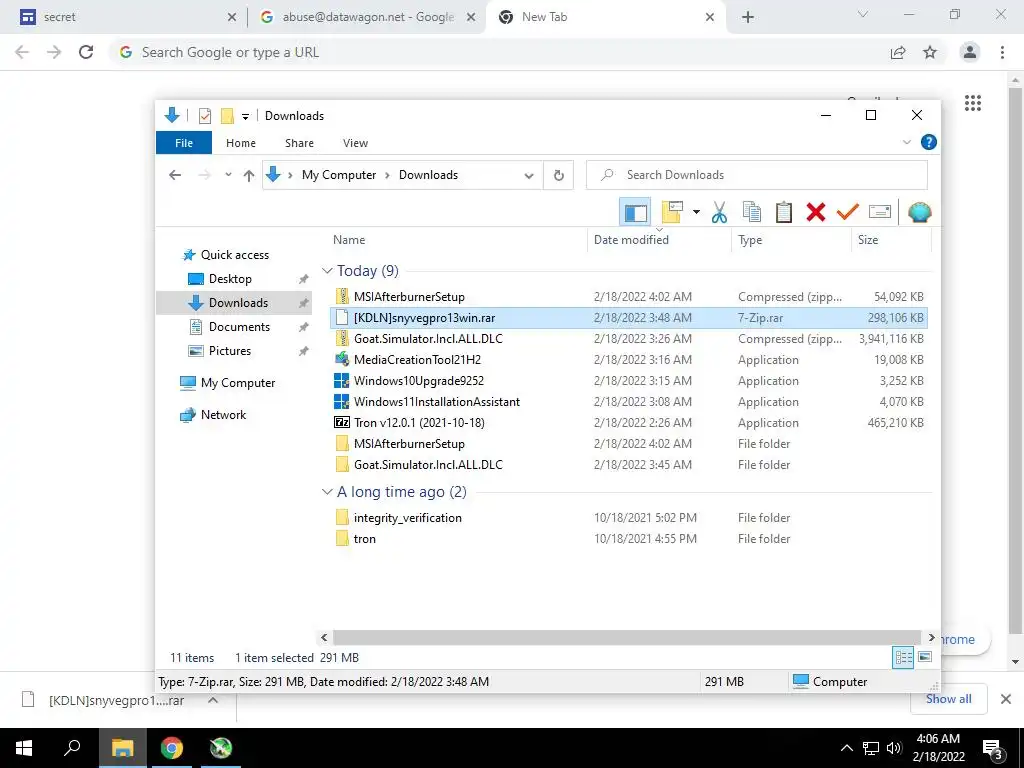Collapse the Today (9) group
Image resolution: width=1024 pixels, height=768 pixels.
(x=327, y=270)
